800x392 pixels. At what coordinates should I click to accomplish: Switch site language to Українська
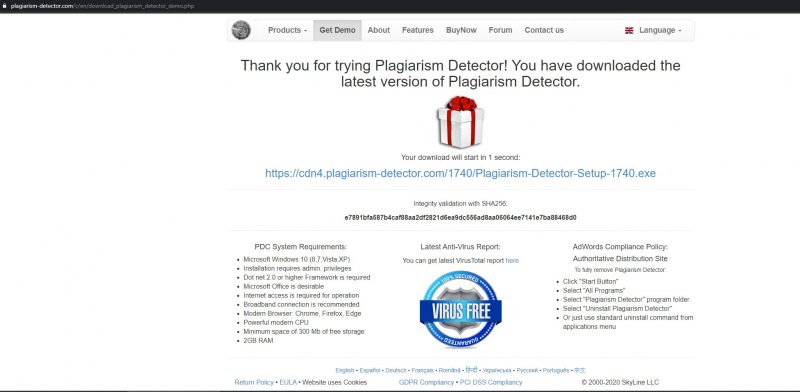(497, 370)
